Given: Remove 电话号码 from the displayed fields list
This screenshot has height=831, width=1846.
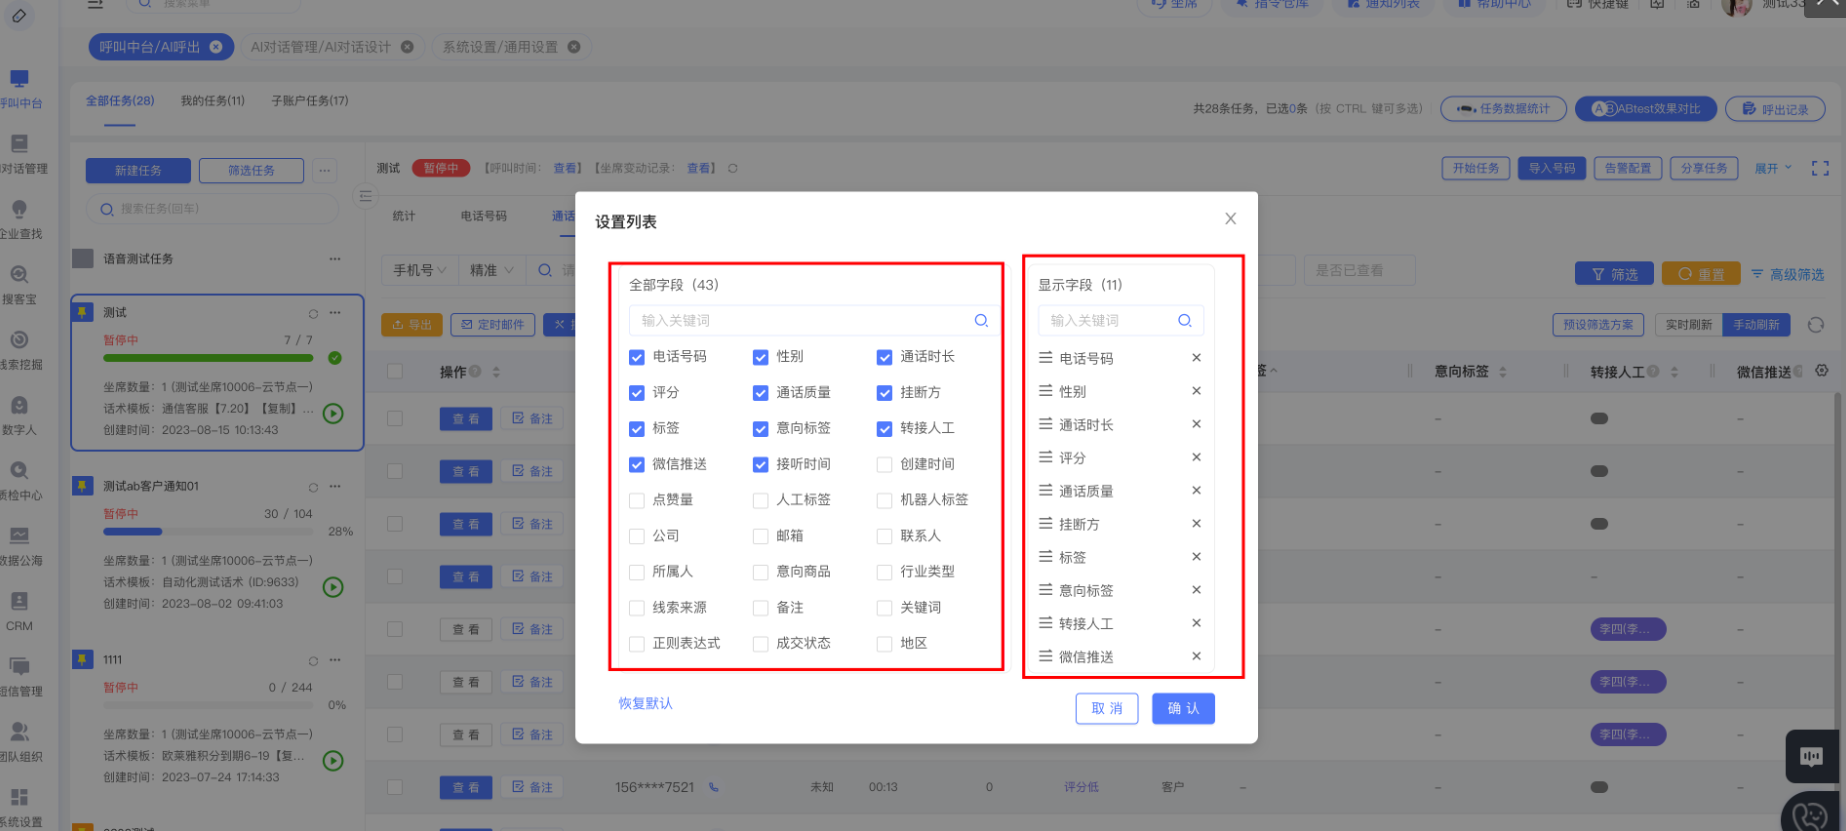Looking at the screenshot, I should (x=1196, y=358).
